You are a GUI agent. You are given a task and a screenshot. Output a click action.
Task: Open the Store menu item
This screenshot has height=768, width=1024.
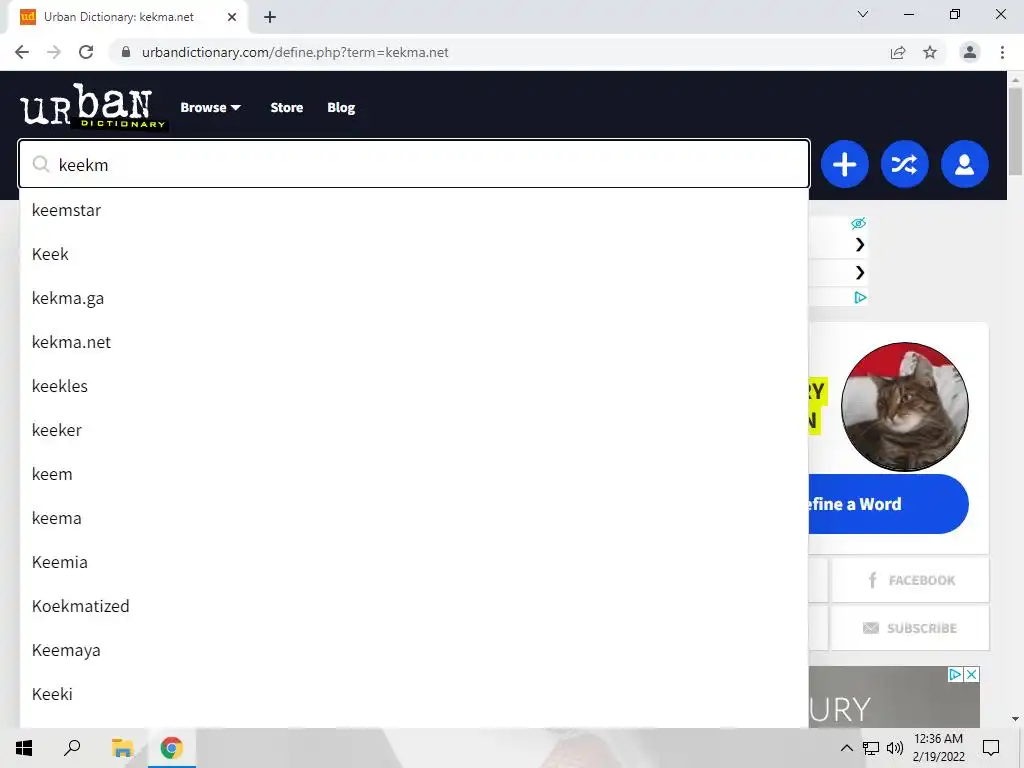tap(287, 108)
